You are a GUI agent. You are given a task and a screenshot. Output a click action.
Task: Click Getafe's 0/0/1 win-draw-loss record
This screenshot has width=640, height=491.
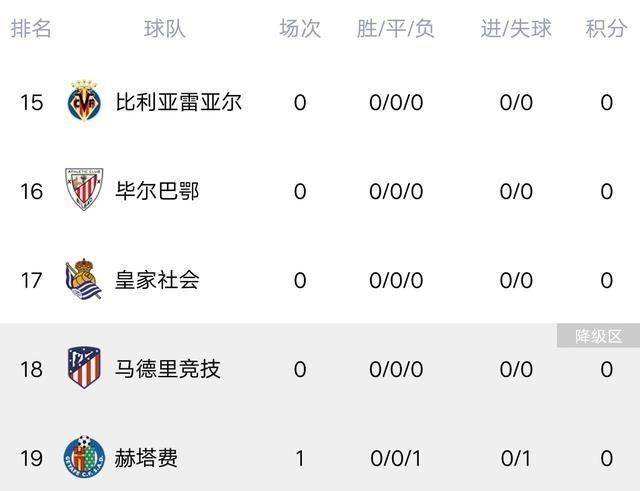click(396, 458)
